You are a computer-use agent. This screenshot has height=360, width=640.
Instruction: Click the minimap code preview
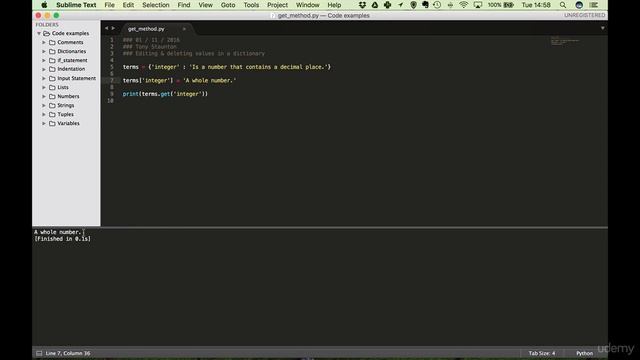point(565,41)
